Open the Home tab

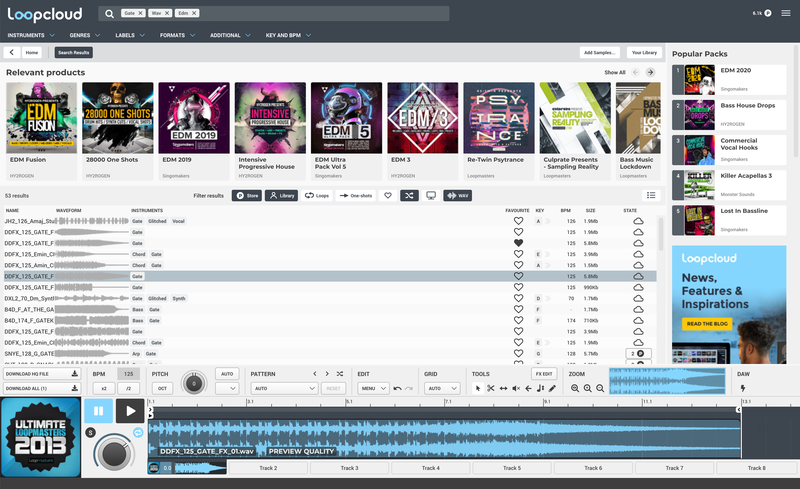(32, 52)
